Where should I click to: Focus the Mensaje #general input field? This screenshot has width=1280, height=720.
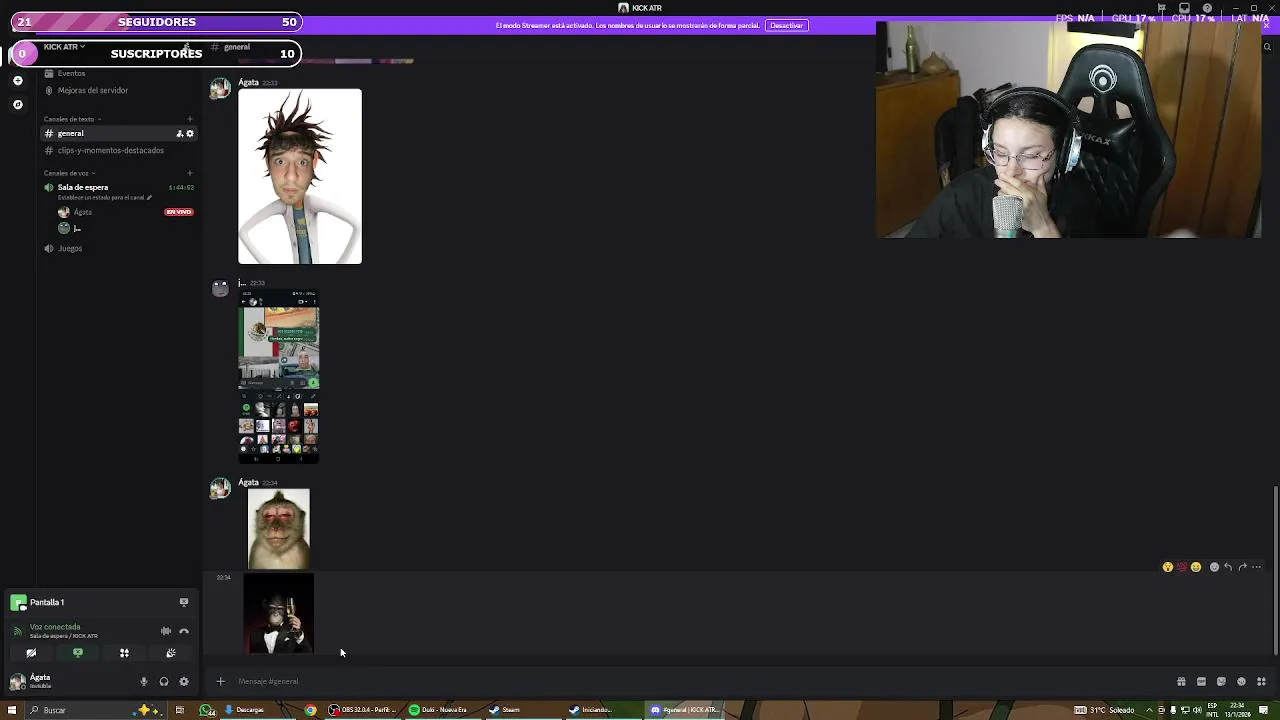coord(700,681)
